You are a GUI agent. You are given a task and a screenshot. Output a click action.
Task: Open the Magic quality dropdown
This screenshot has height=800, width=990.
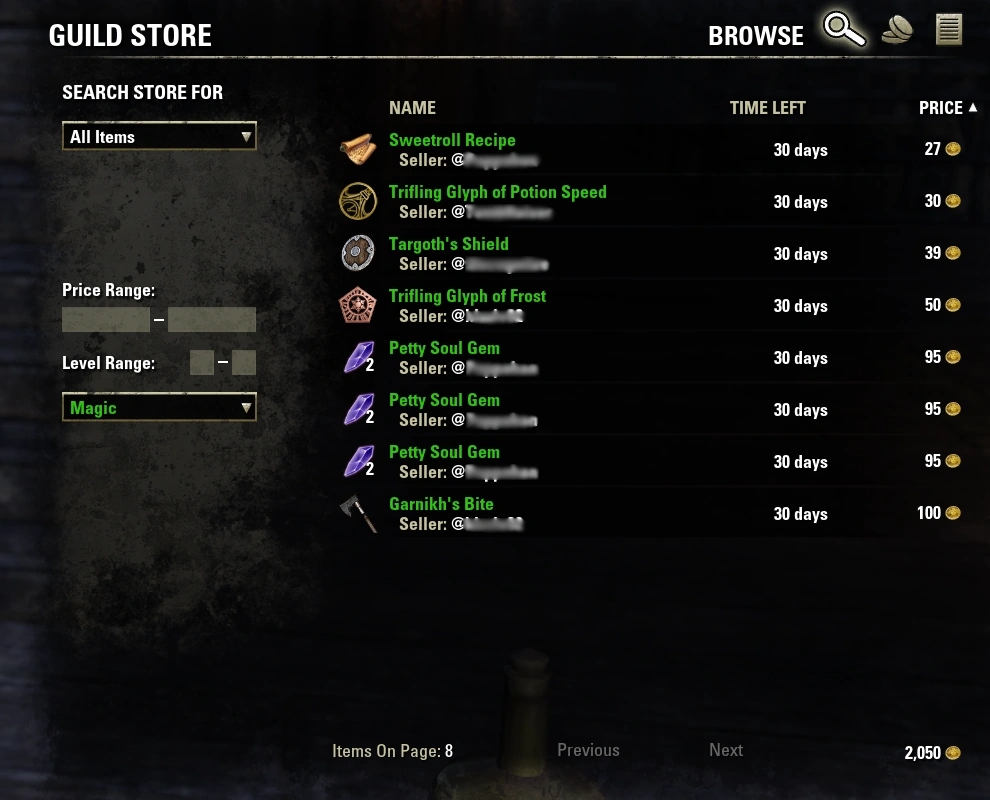click(159, 407)
